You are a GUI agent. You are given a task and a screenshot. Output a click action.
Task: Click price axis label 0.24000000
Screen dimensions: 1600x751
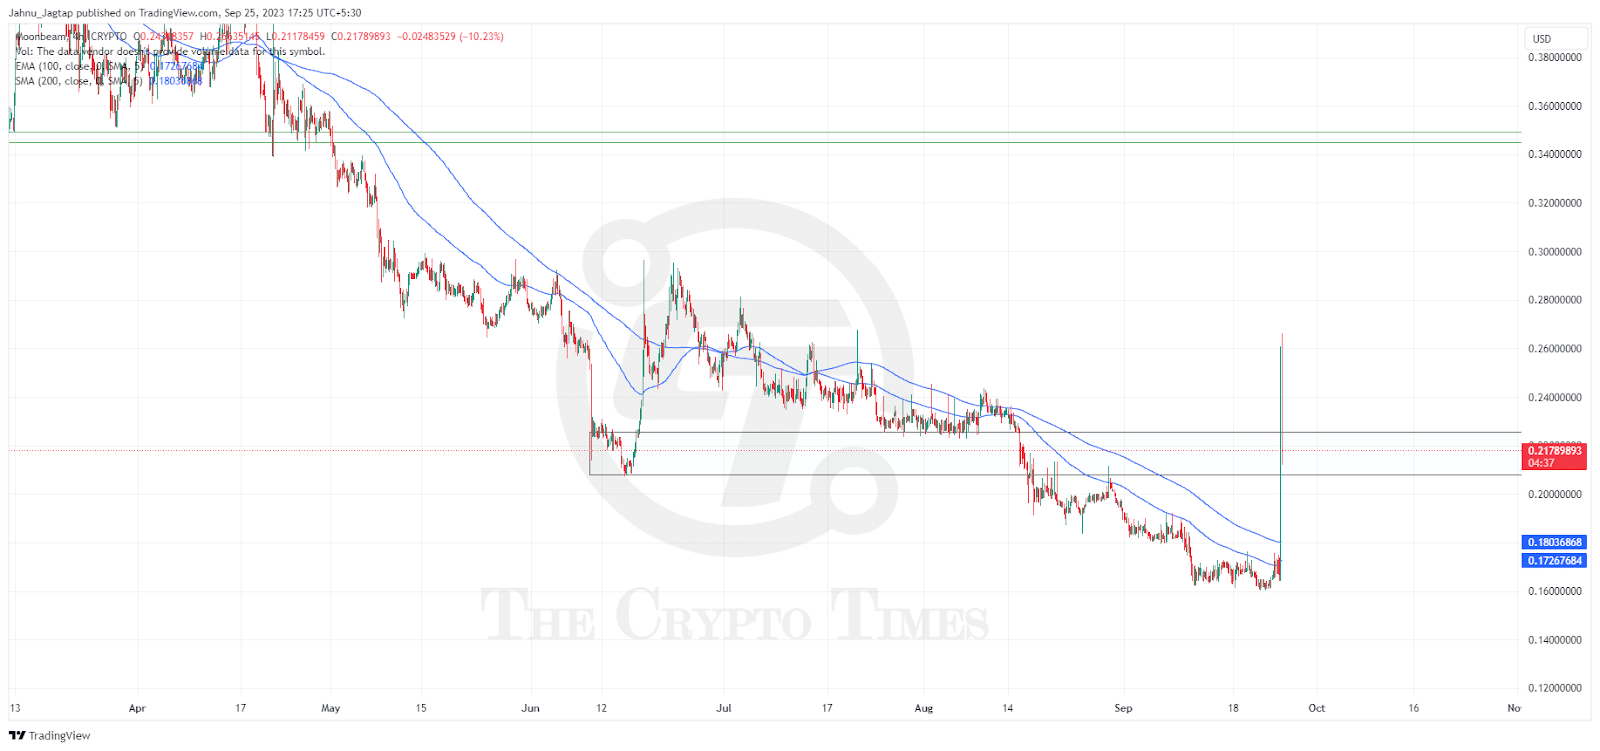click(x=1555, y=398)
